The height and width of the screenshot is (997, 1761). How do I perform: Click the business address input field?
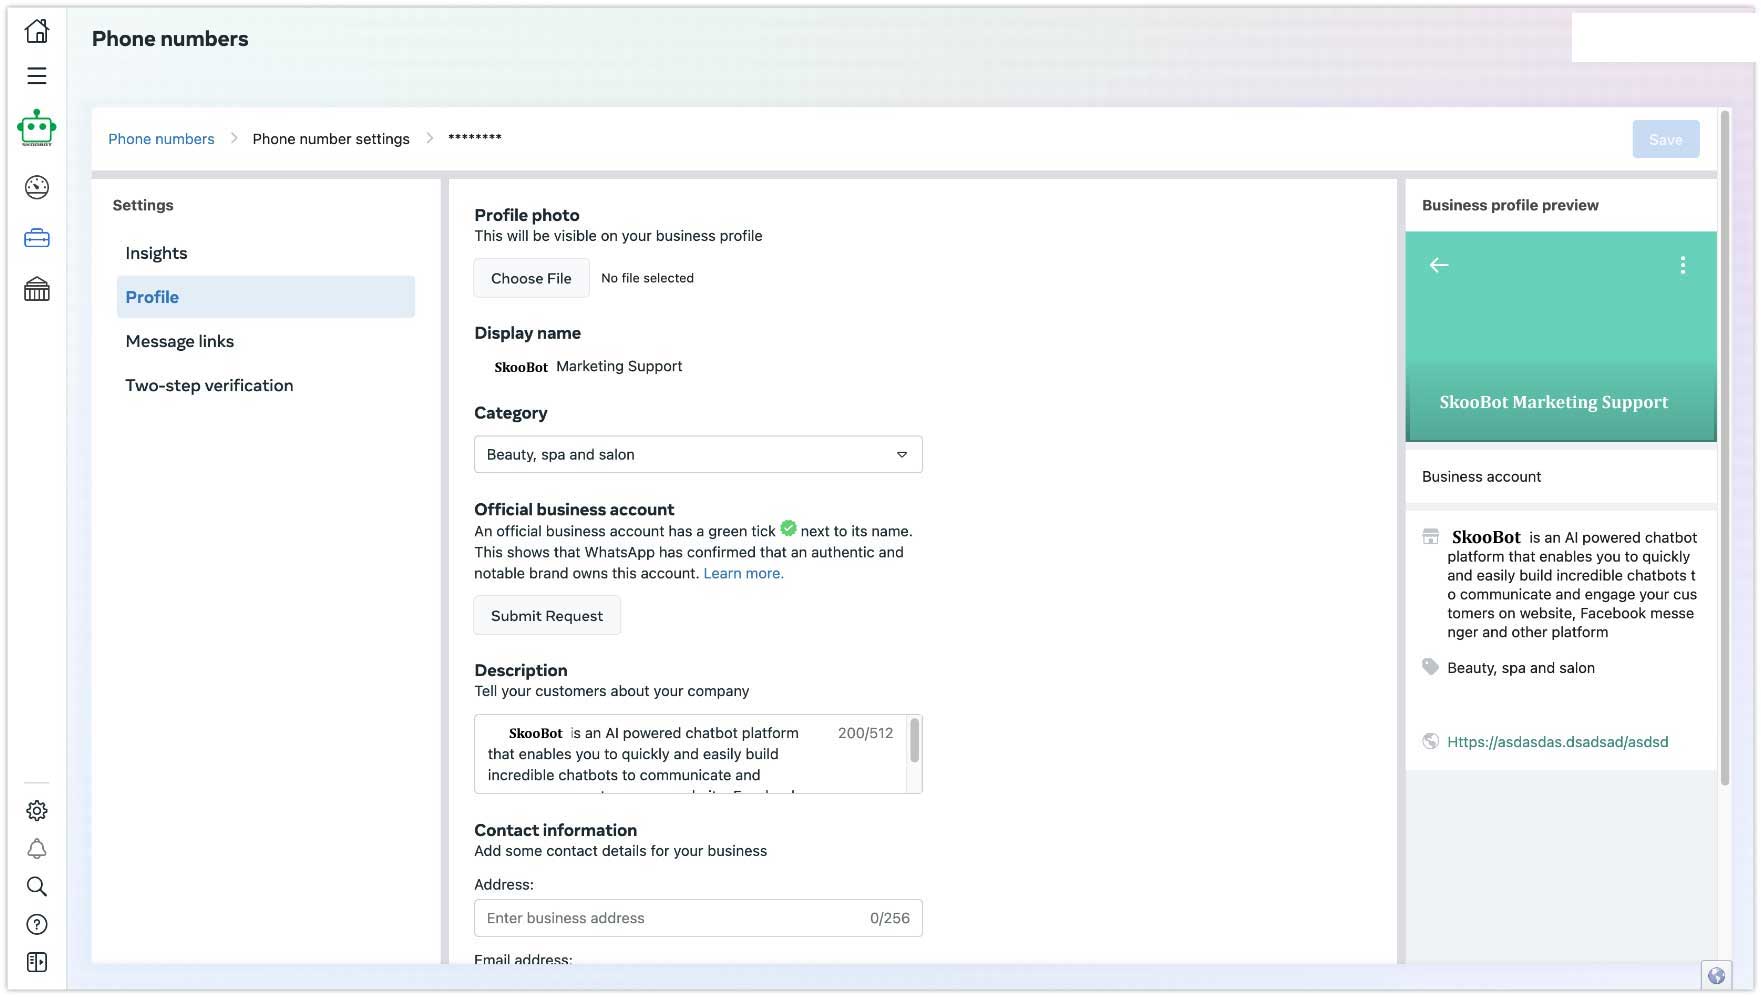click(670, 918)
